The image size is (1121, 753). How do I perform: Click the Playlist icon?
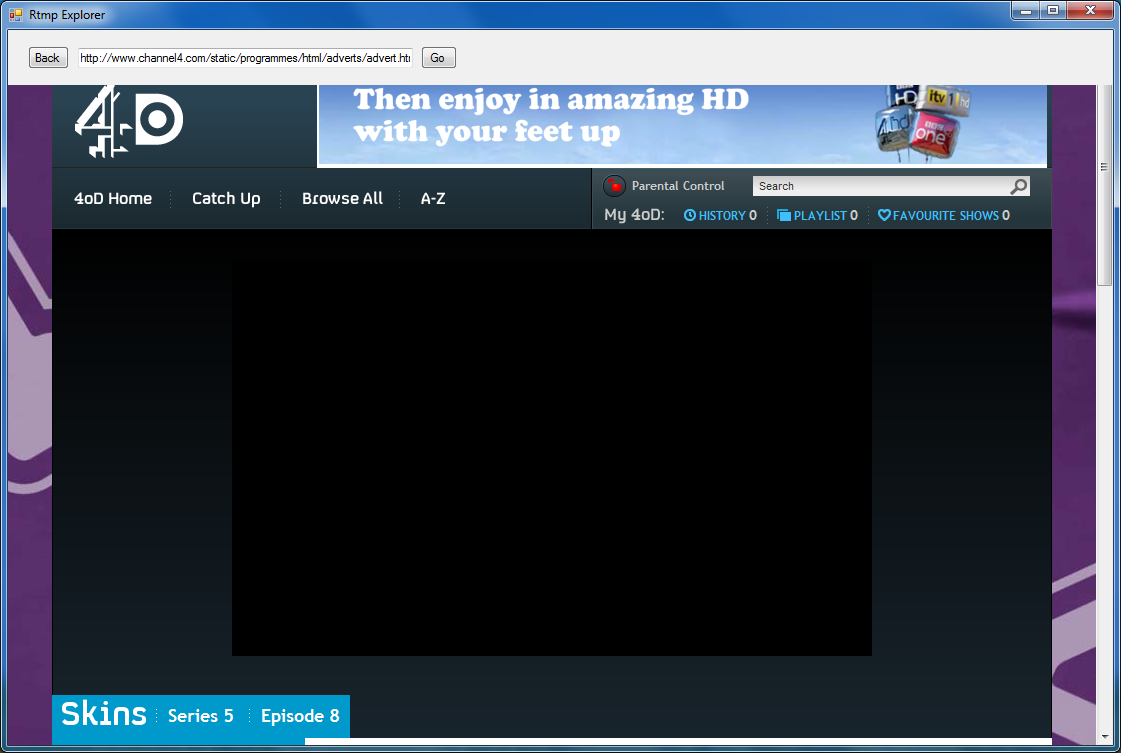point(784,215)
